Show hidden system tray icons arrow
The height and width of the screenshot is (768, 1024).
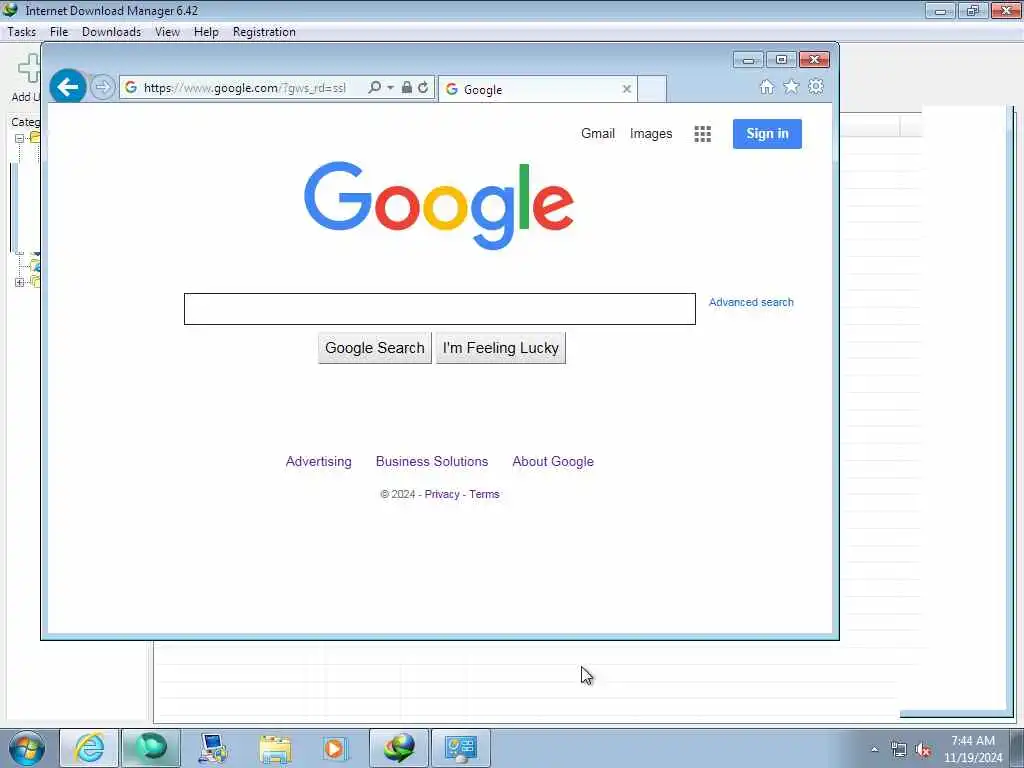pos(874,749)
